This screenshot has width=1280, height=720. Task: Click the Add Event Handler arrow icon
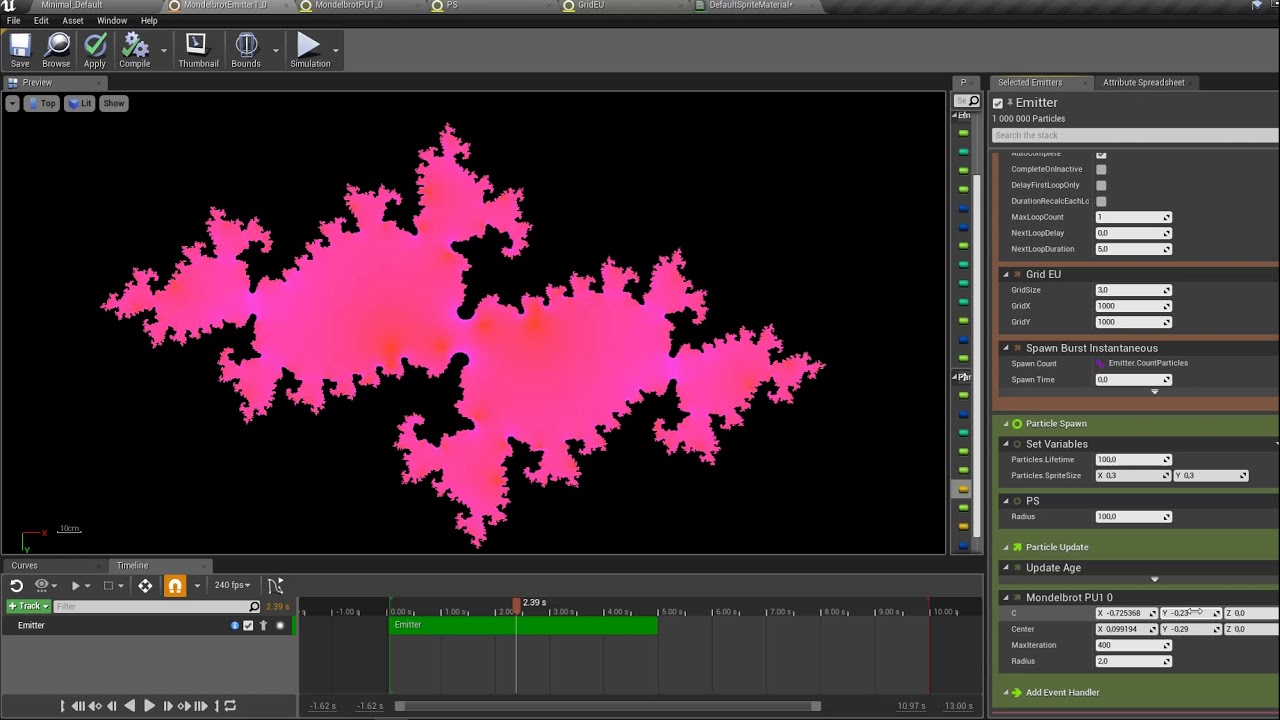[1017, 693]
